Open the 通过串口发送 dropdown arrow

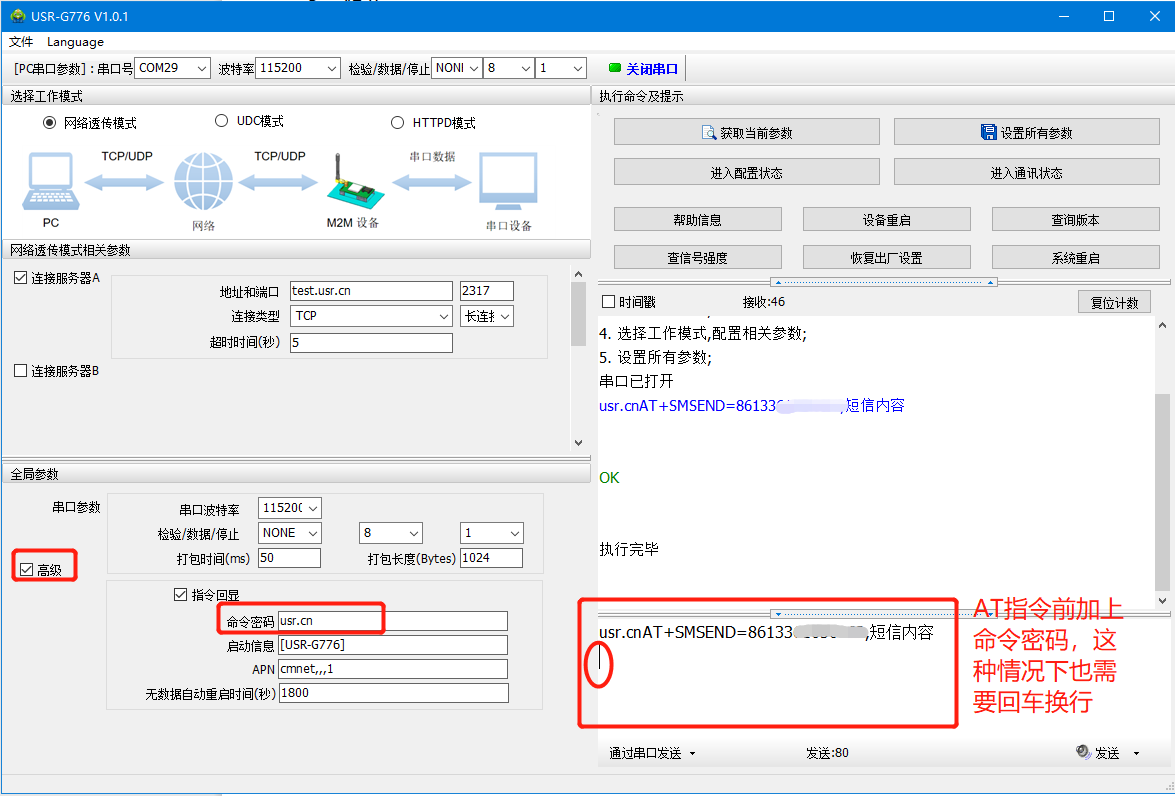click(x=692, y=753)
